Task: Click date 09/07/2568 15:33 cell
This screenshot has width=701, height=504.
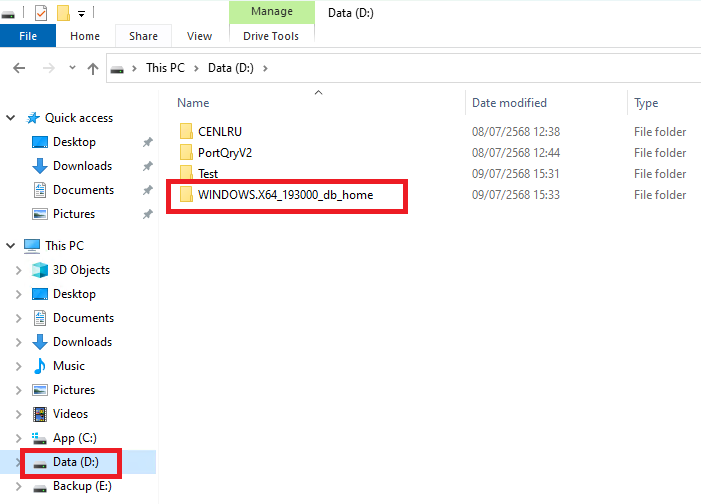Action: point(515,195)
